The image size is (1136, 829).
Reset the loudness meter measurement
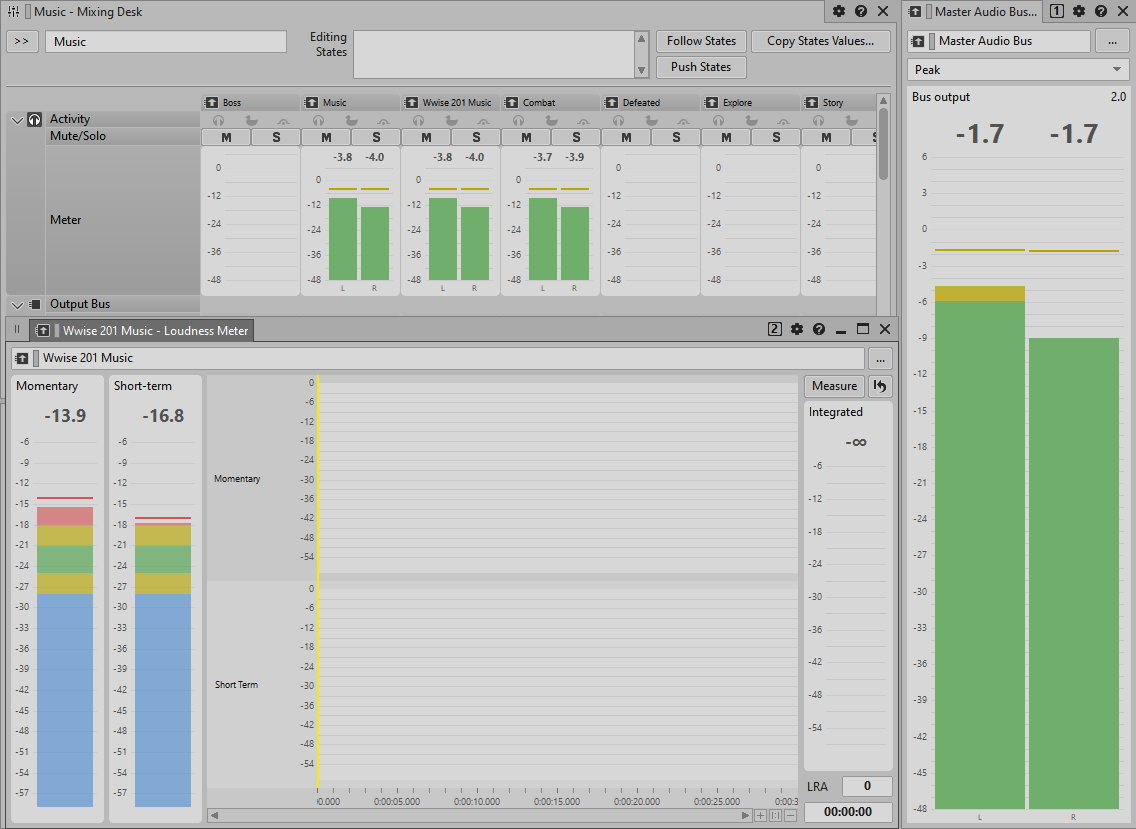(x=880, y=386)
